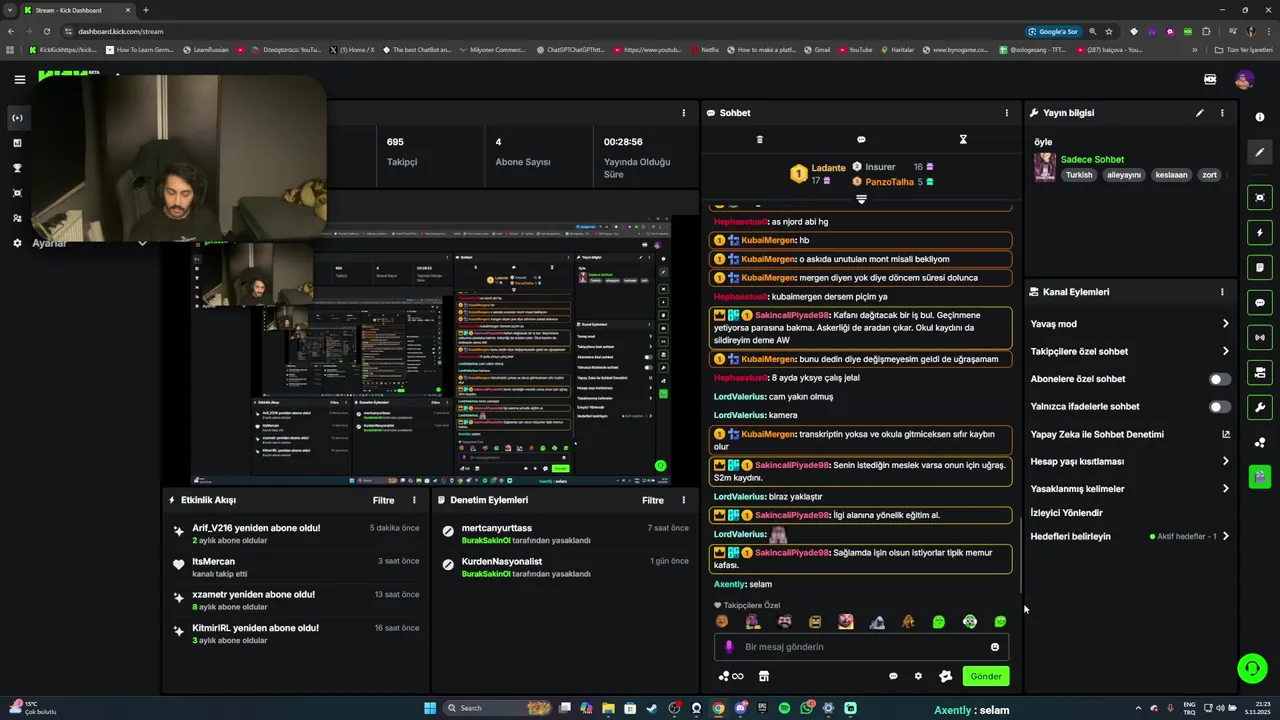Select the aileyayını tag
1280x720 pixels.
click(x=1123, y=175)
